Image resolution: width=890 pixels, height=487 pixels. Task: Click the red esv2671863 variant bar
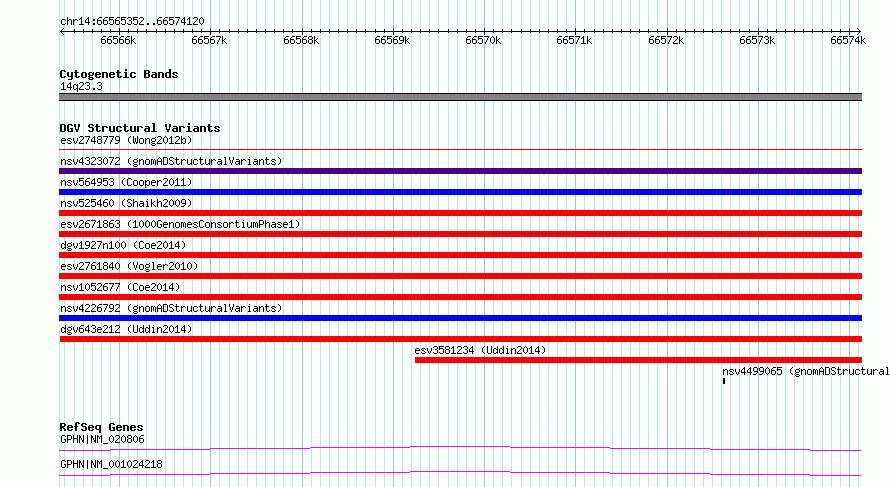click(x=460, y=234)
